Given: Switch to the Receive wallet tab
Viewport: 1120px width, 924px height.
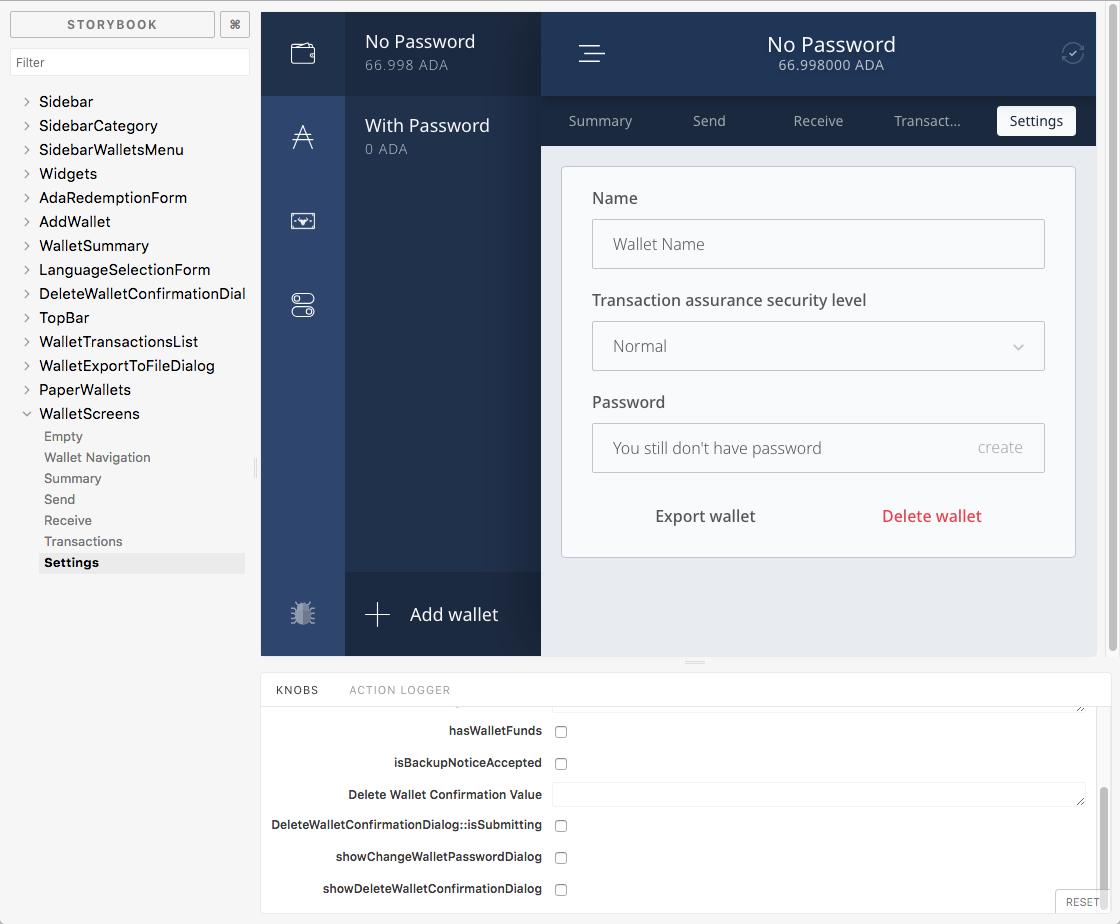Looking at the screenshot, I should pos(818,121).
